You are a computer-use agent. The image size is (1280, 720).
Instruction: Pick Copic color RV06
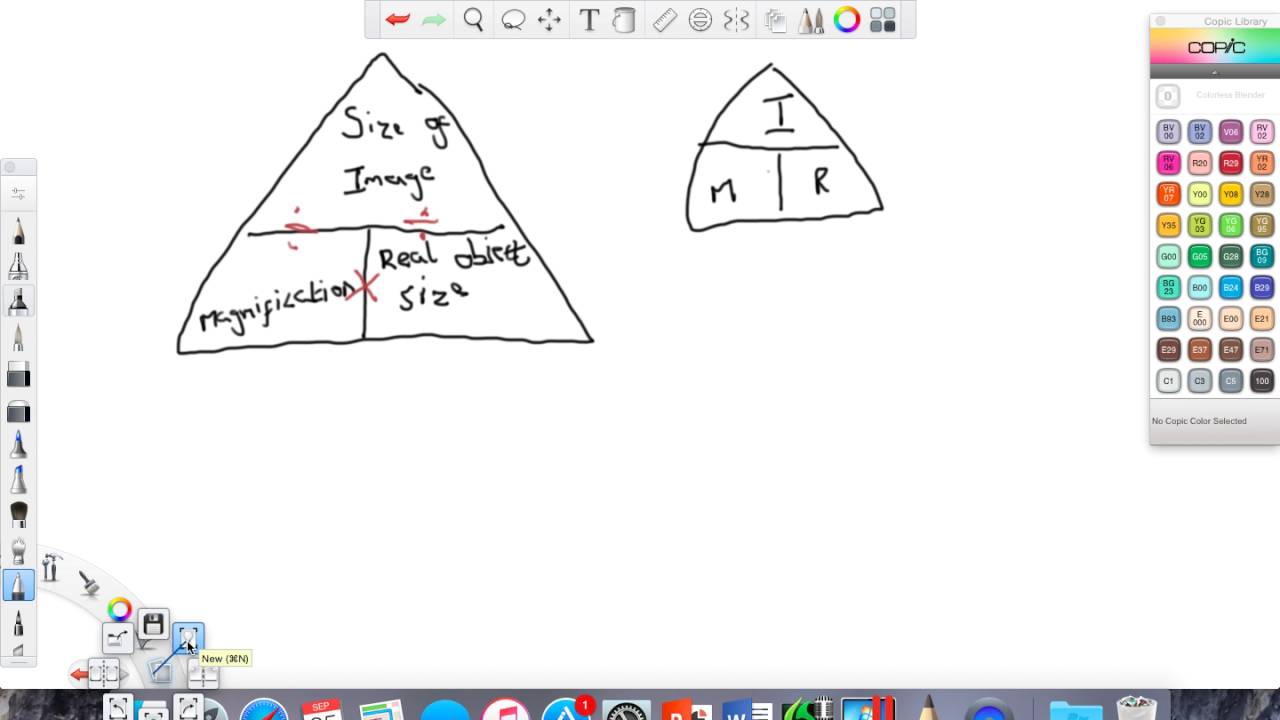[x=1168, y=162]
